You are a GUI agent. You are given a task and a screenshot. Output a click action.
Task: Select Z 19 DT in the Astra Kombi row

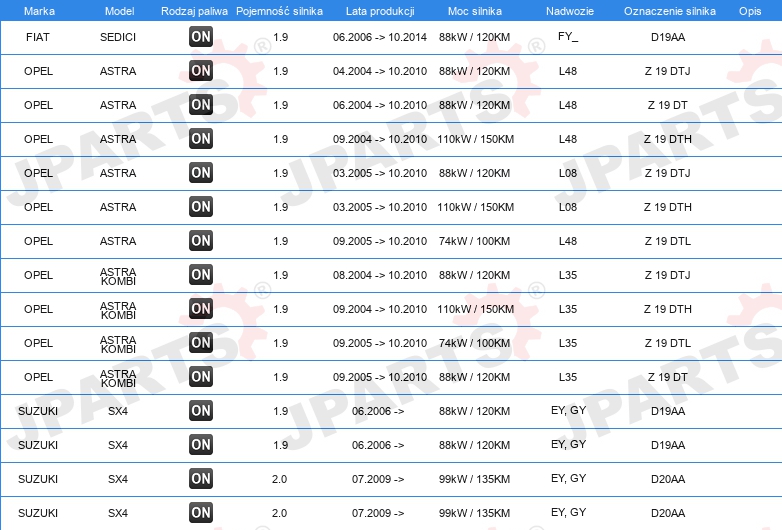coord(668,377)
